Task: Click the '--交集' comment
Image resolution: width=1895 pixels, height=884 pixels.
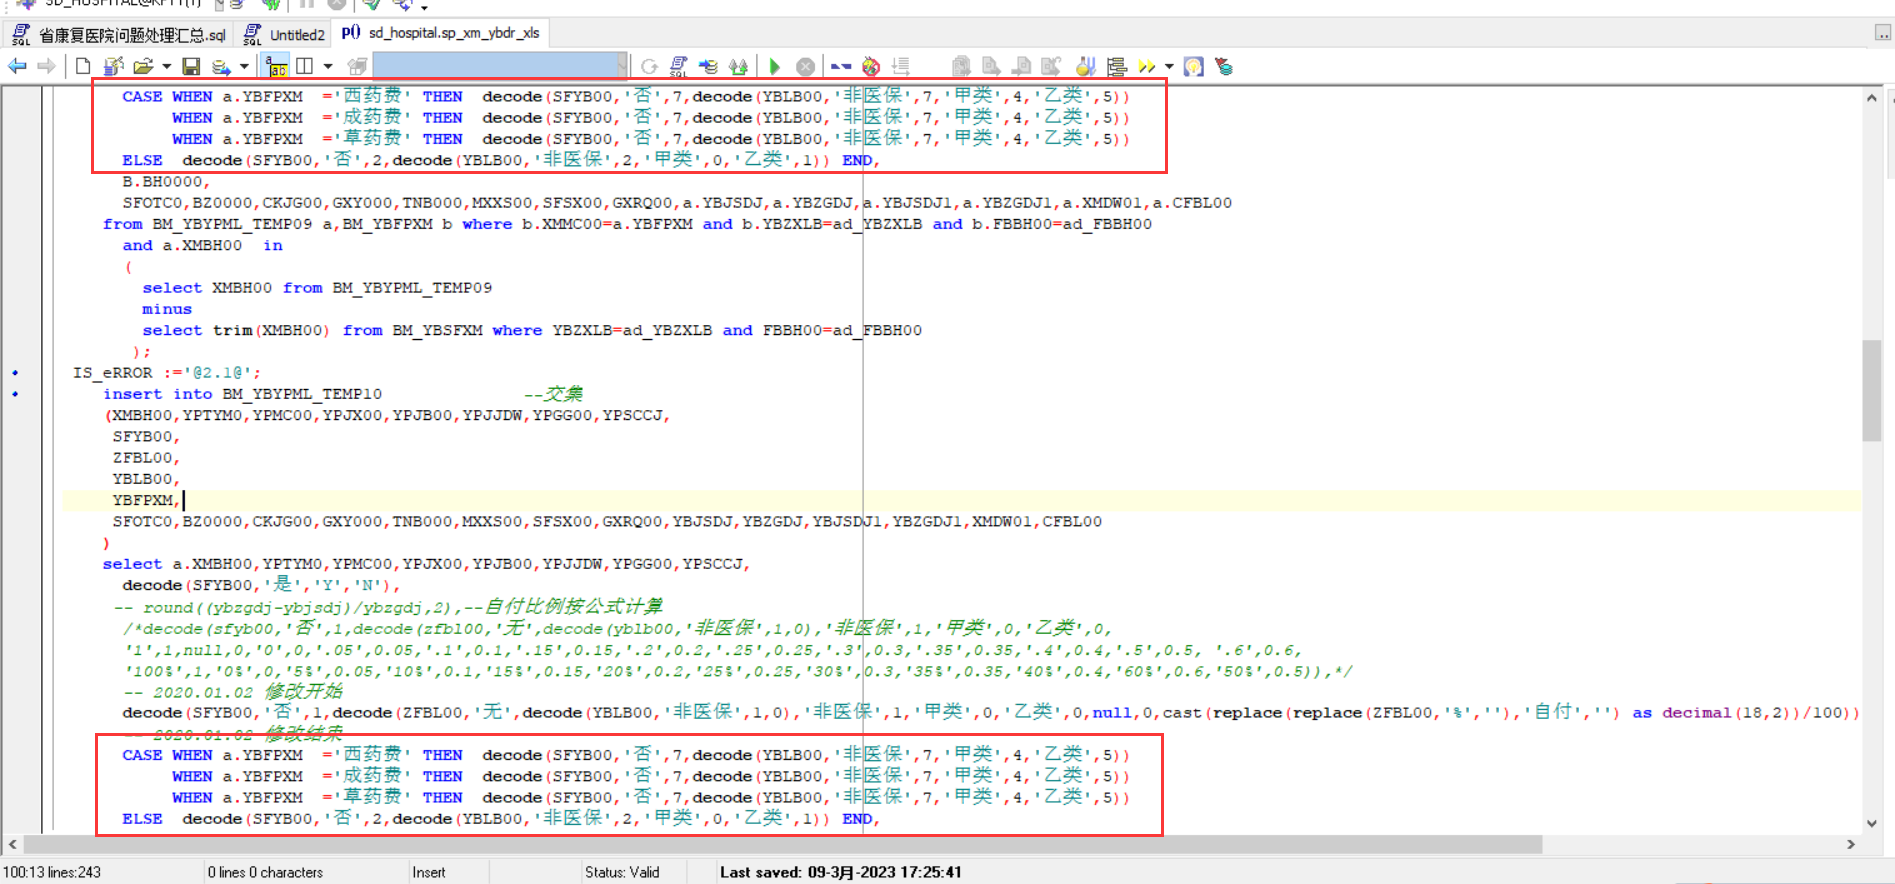Action: (553, 394)
